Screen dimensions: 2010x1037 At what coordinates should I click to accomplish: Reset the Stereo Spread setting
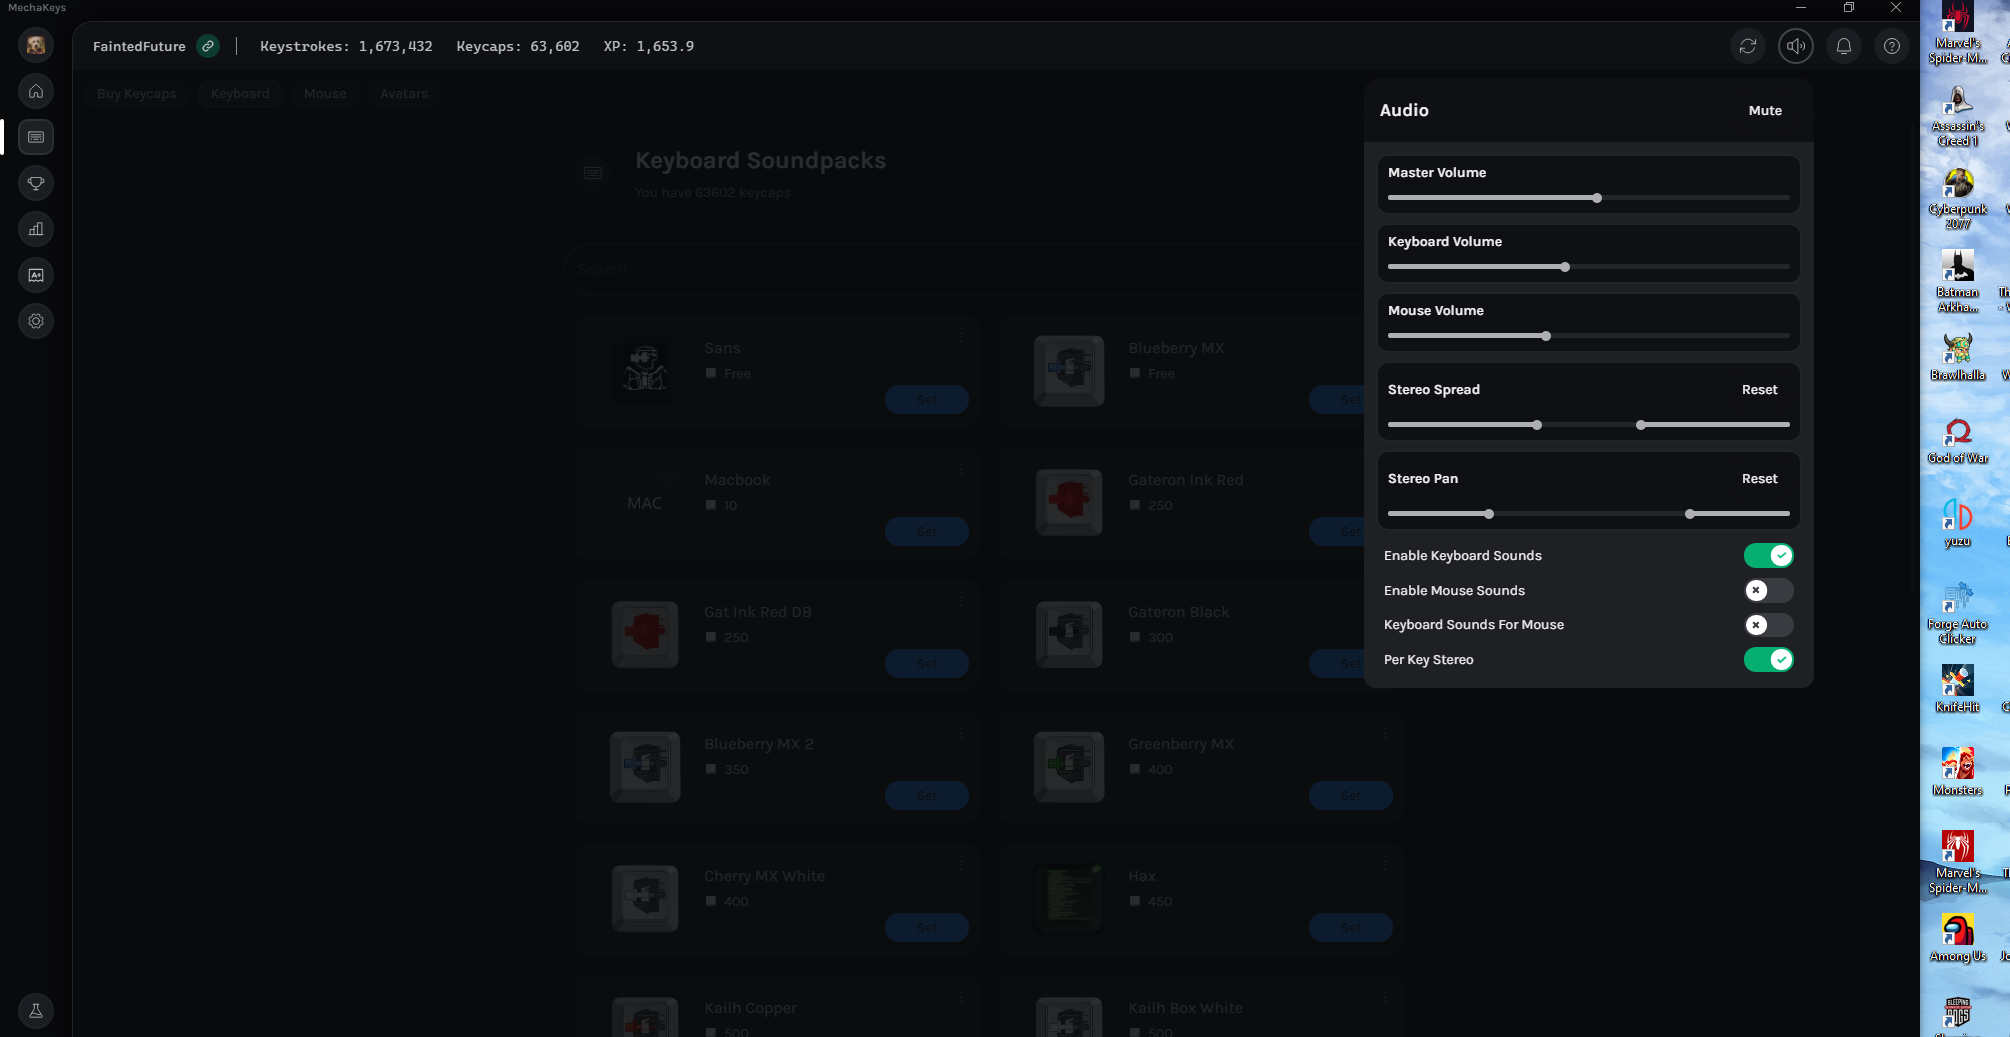tap(1759, 390)
